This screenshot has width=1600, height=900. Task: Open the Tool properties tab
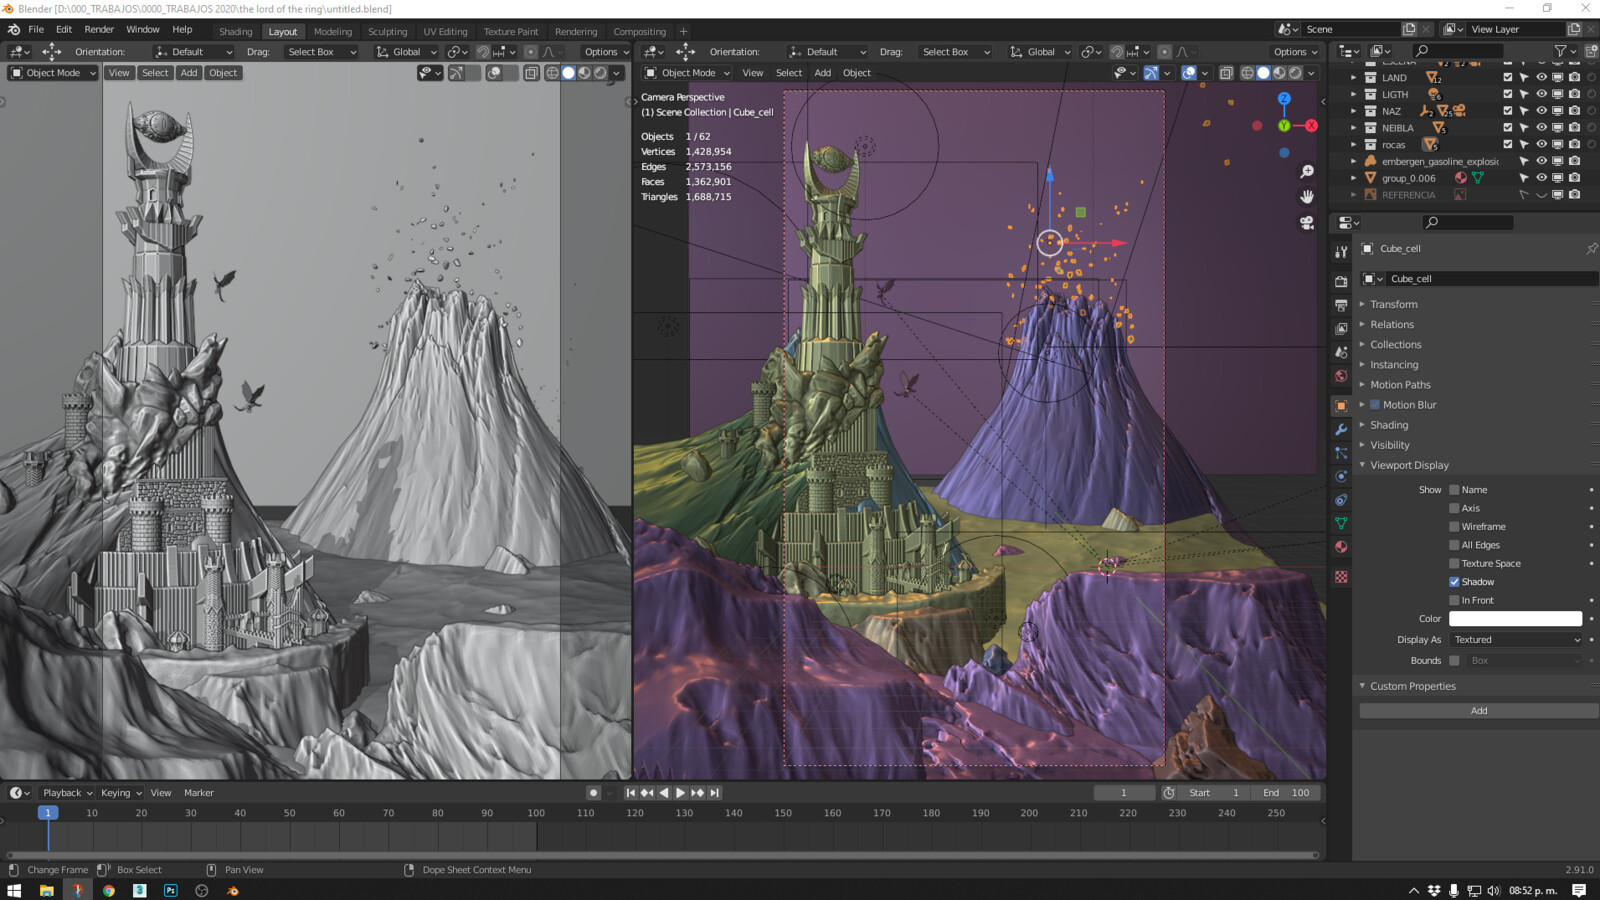1341,252
